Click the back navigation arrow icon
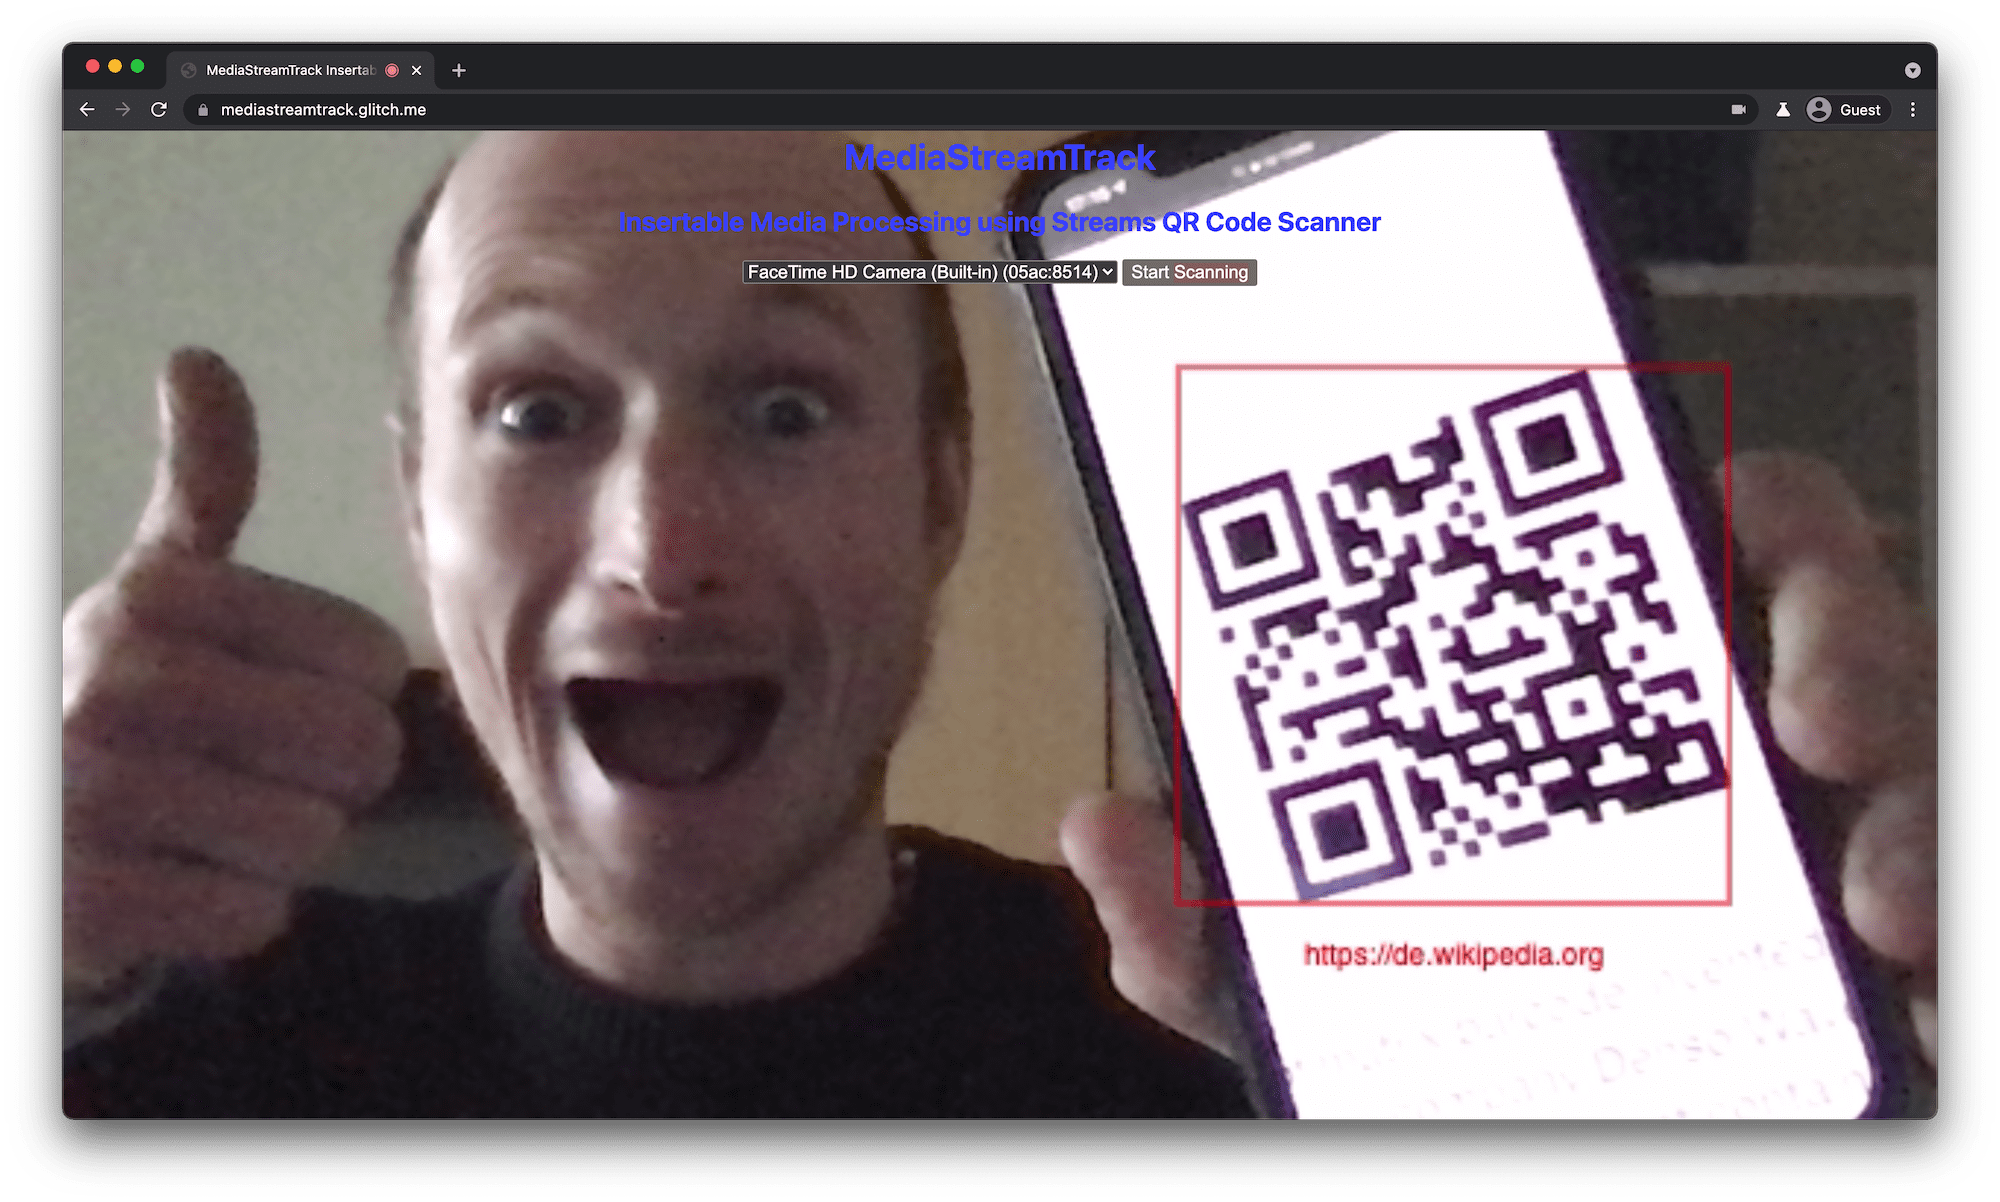Image resolution: width=2000 pixels, height=1202 pixels. coord(90,110)
